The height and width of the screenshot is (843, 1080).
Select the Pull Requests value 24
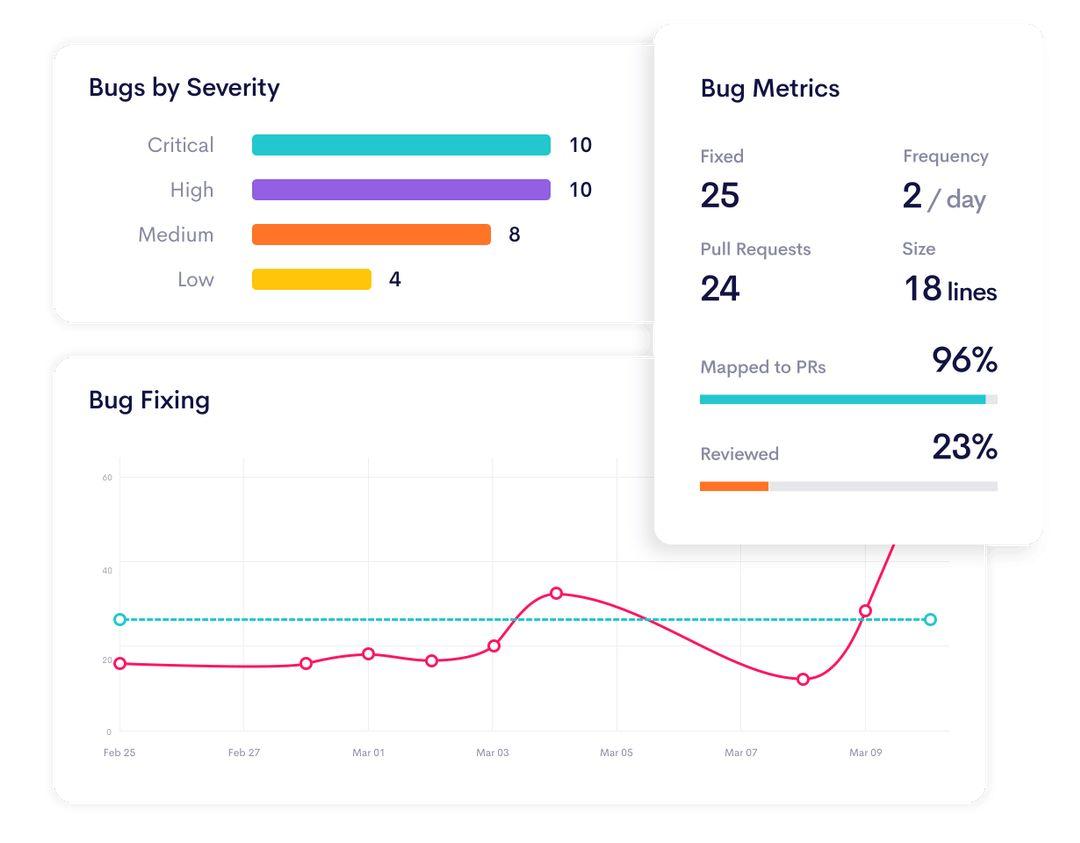tap(719, 289)
